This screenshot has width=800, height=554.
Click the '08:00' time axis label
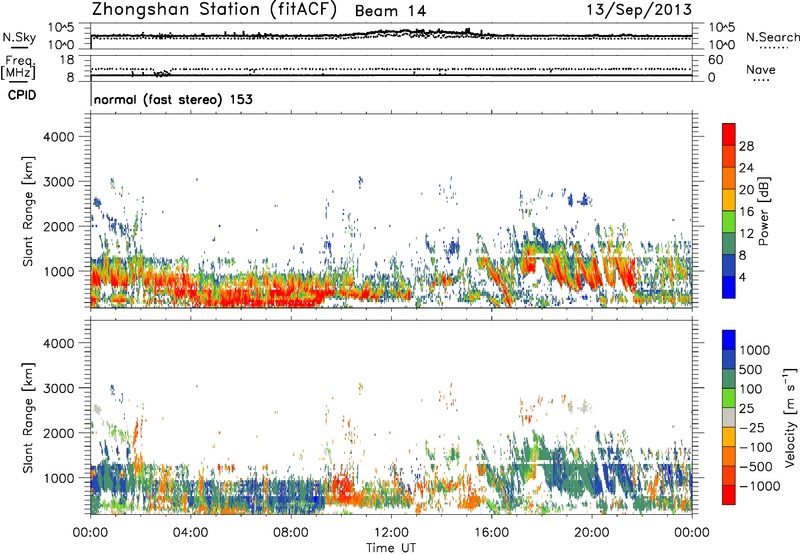291,533
